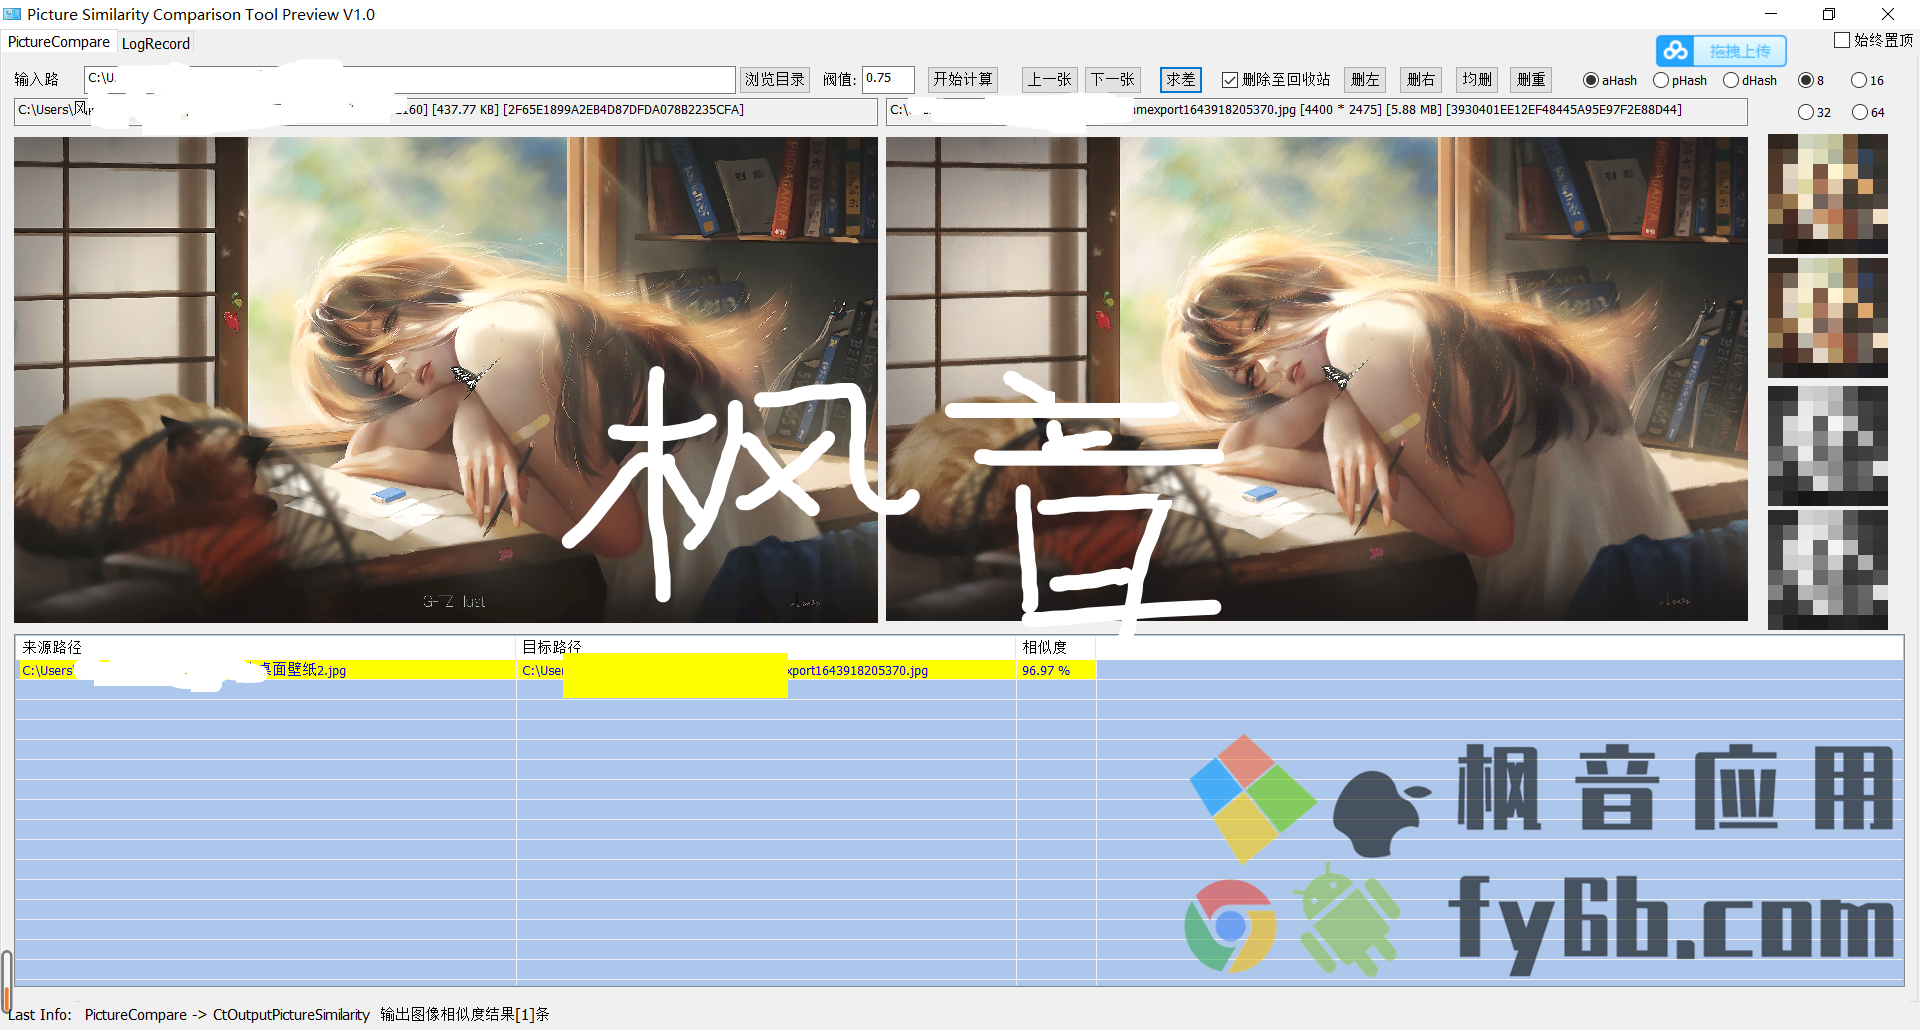Select the target path cell ending 205370.jpg
This screenshot has height=1030, width=1920.
click(x=766, y=670)
